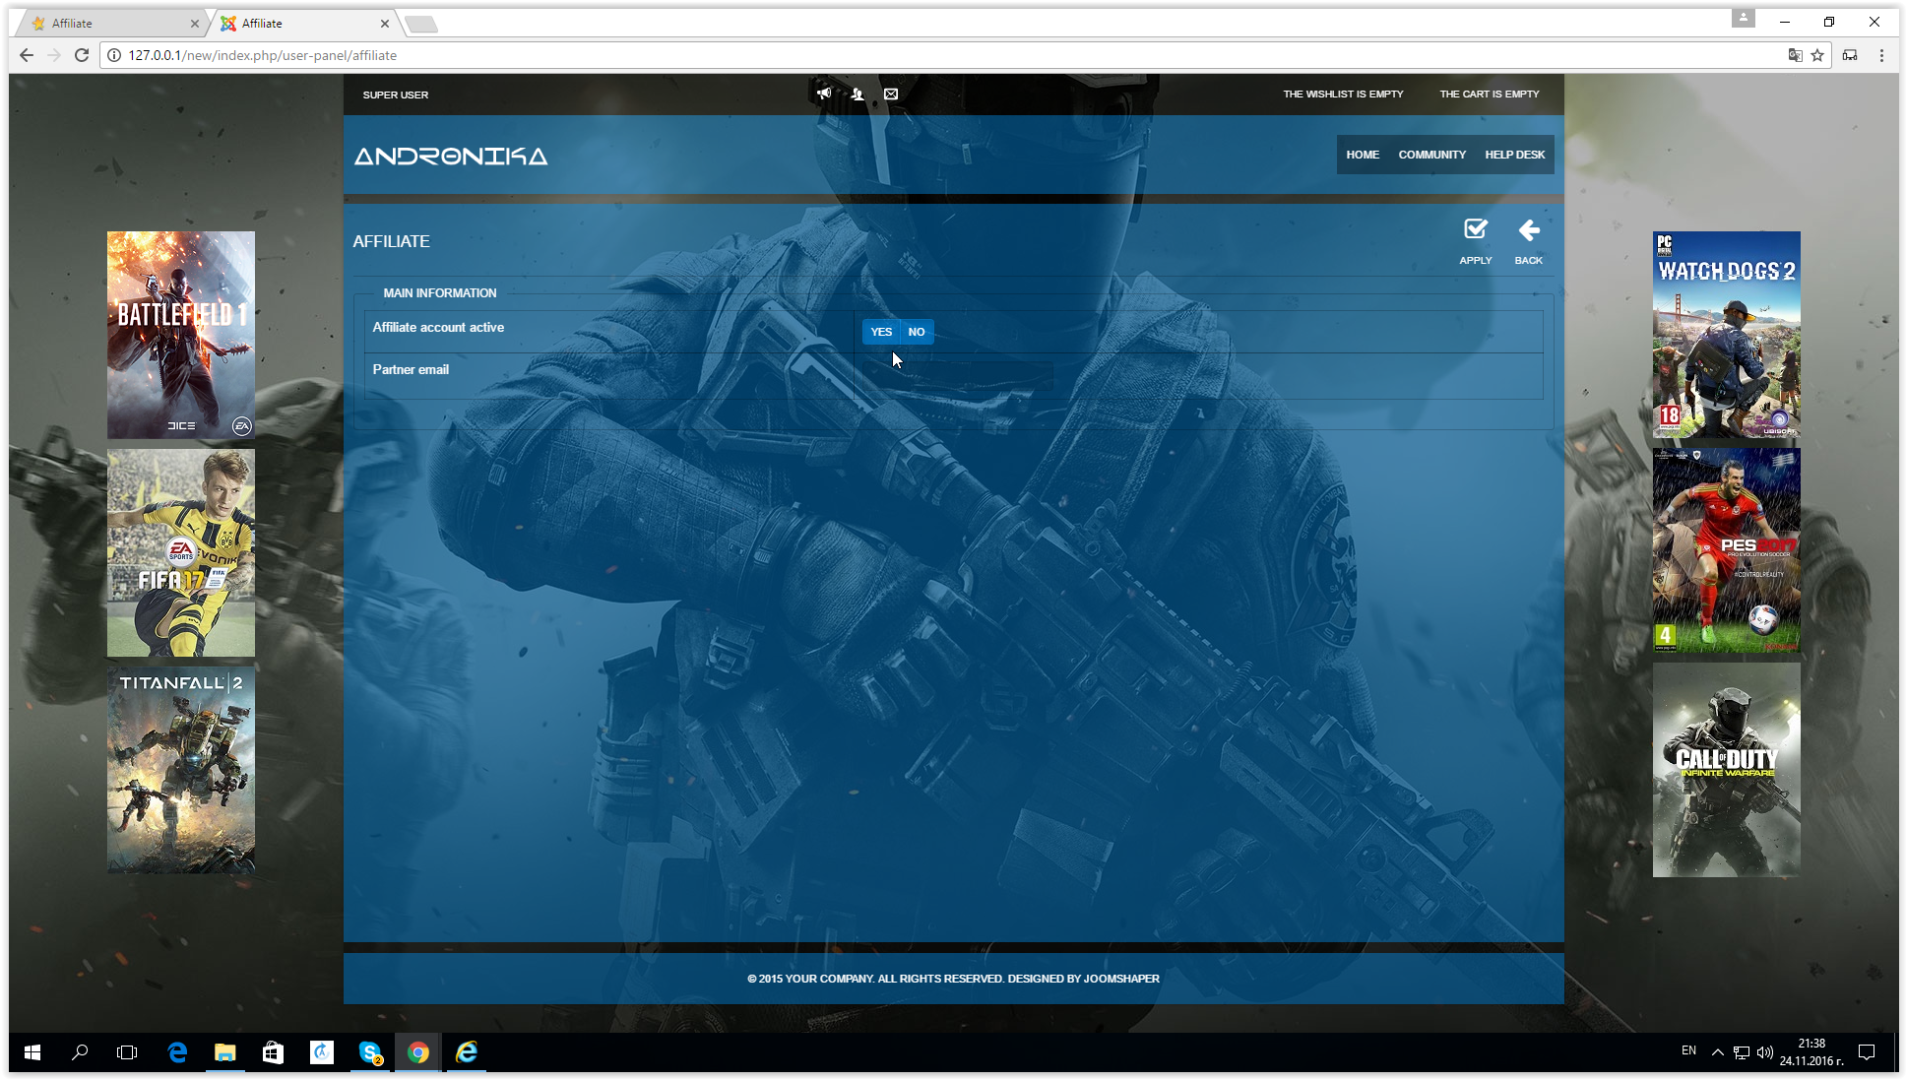
Task: Open the envelope messages icon
Action: tap(891, 94)
